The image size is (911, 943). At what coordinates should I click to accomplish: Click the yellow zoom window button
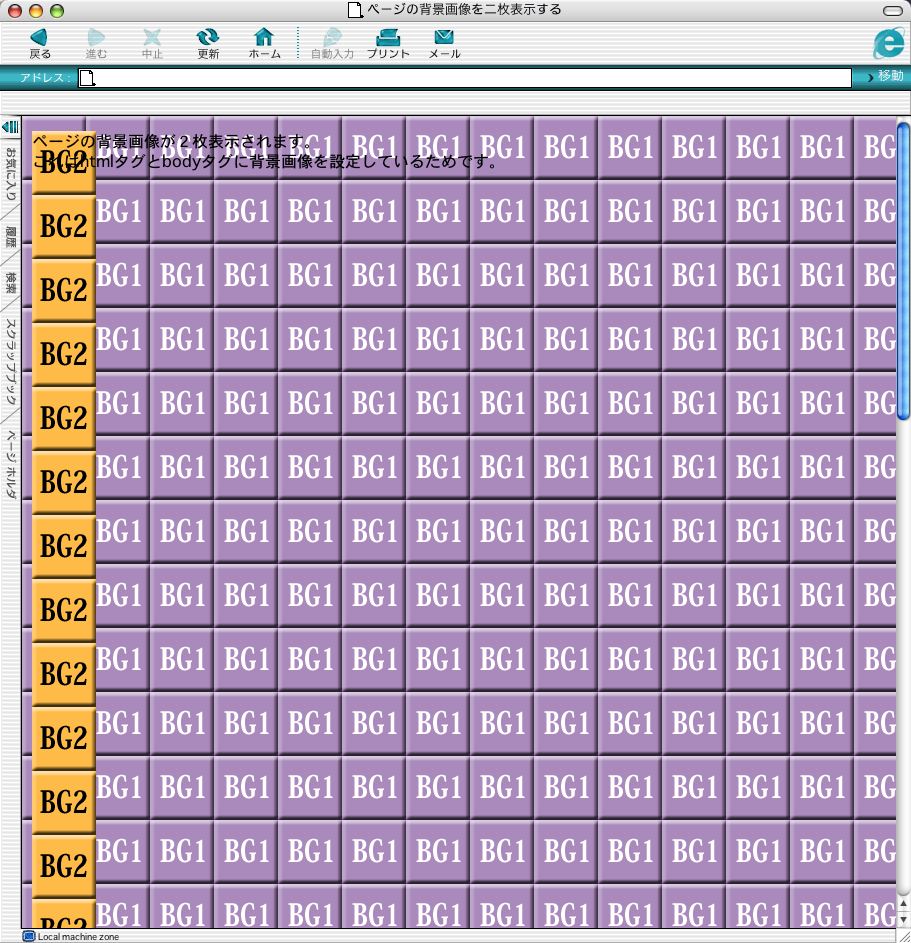[36, 10]
